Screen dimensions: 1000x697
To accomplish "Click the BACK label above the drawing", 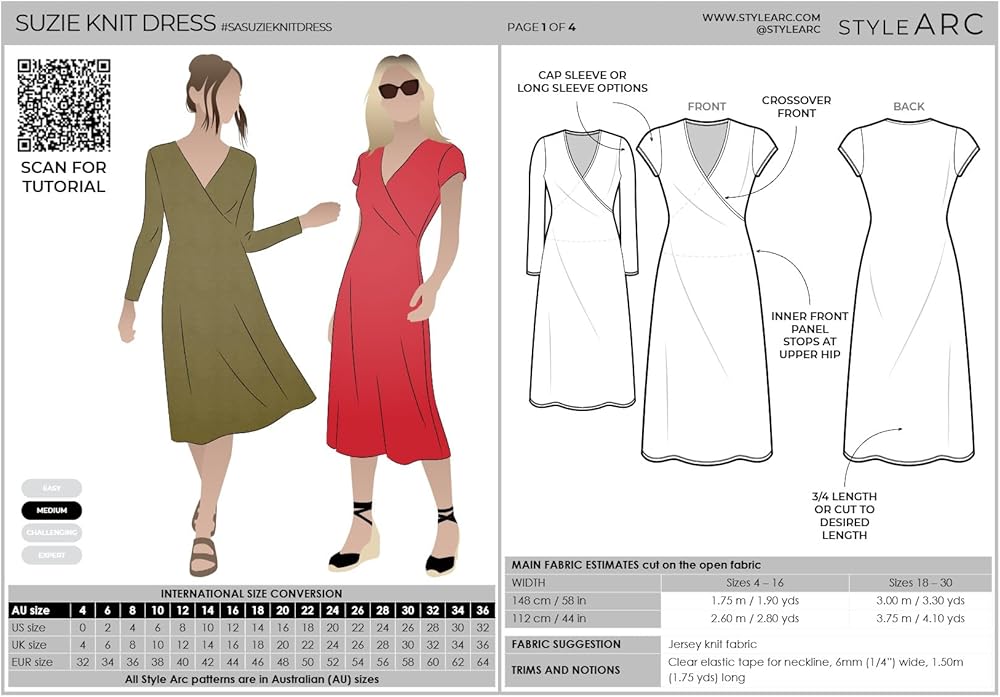I will (x=909, y=106).
